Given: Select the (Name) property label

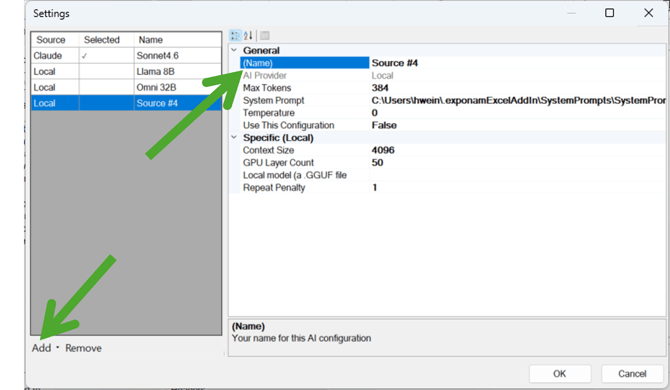Looking at the screenshot, I should point(305,63).
